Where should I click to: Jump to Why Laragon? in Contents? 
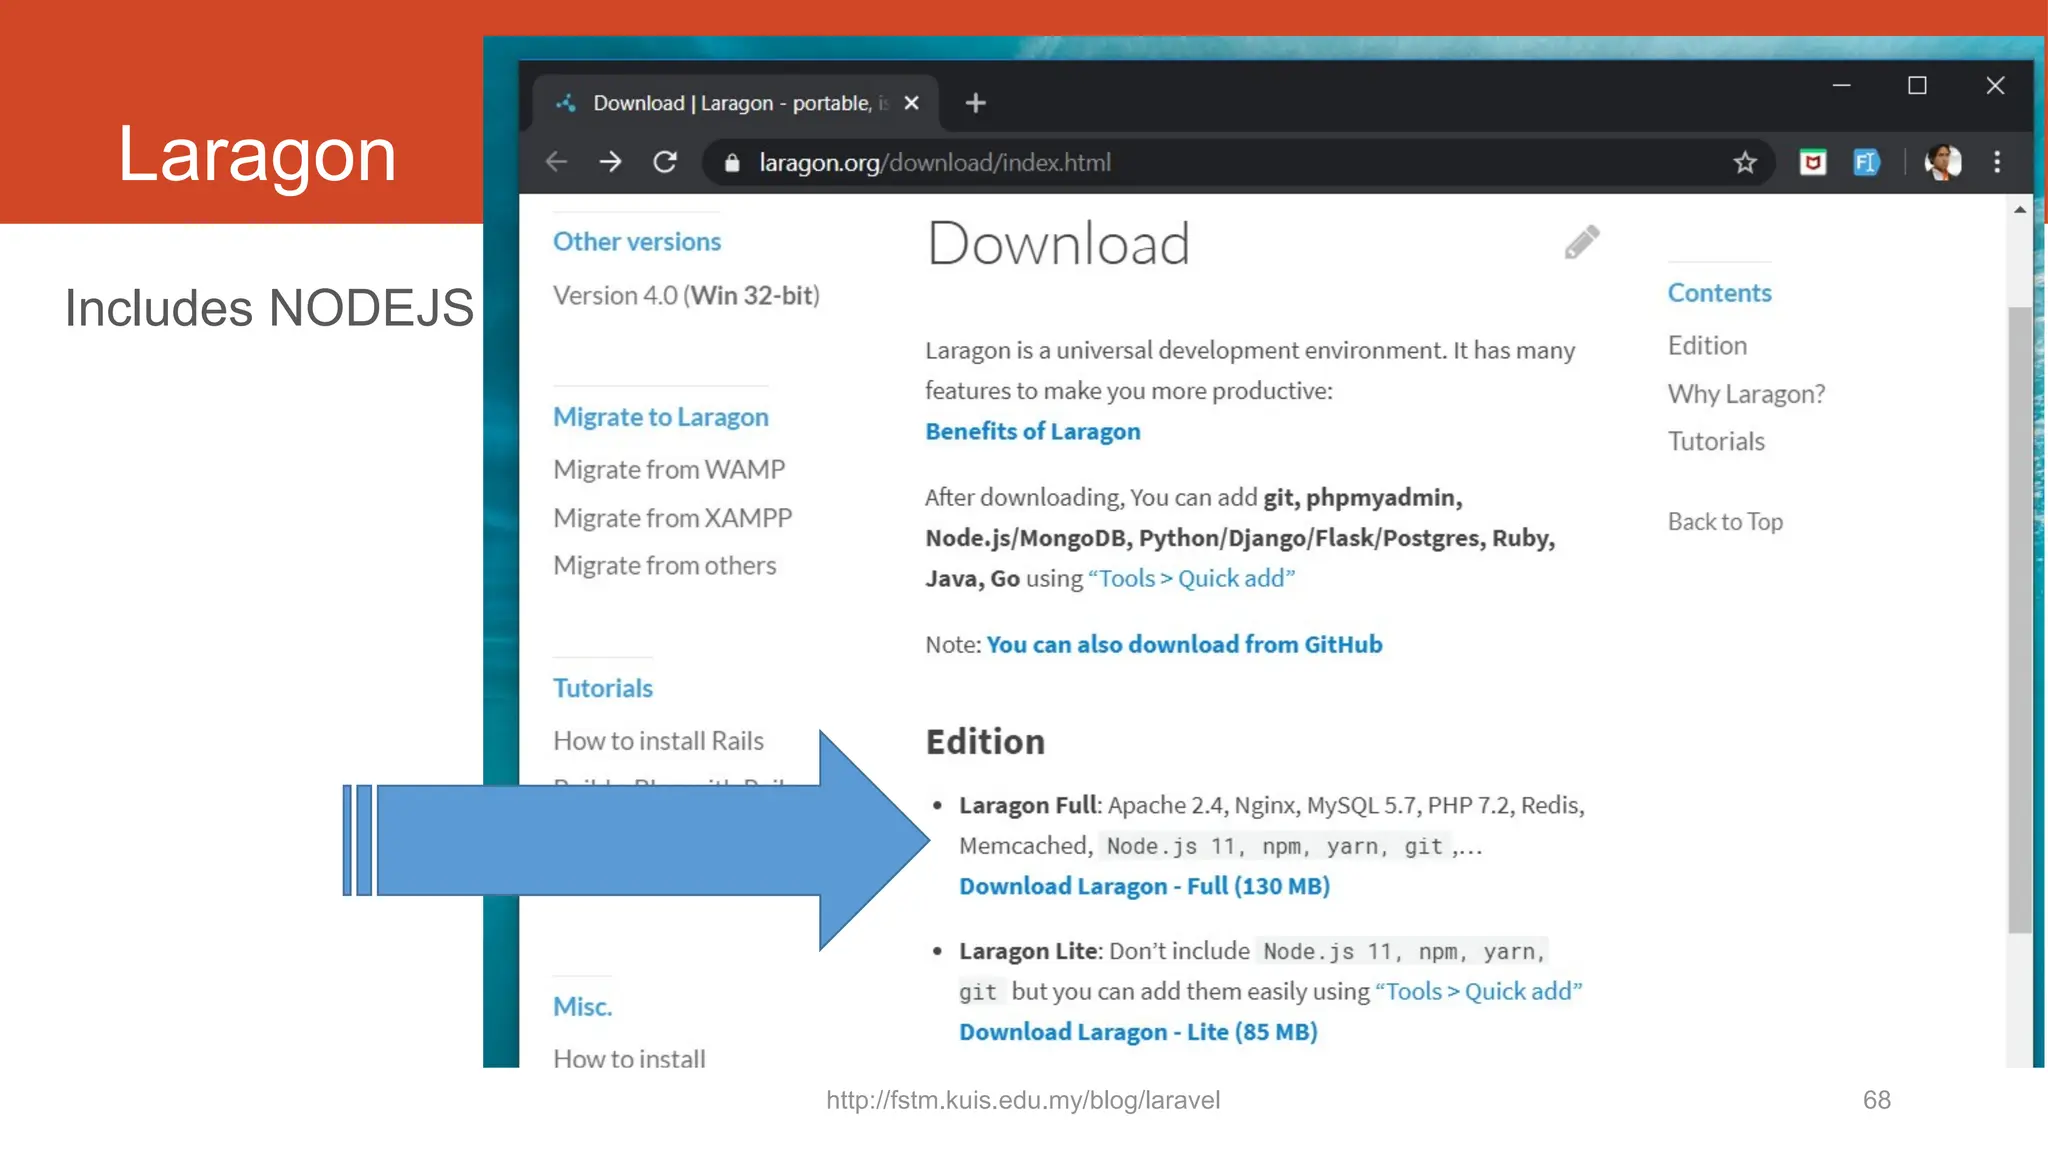pos(1746,394)
